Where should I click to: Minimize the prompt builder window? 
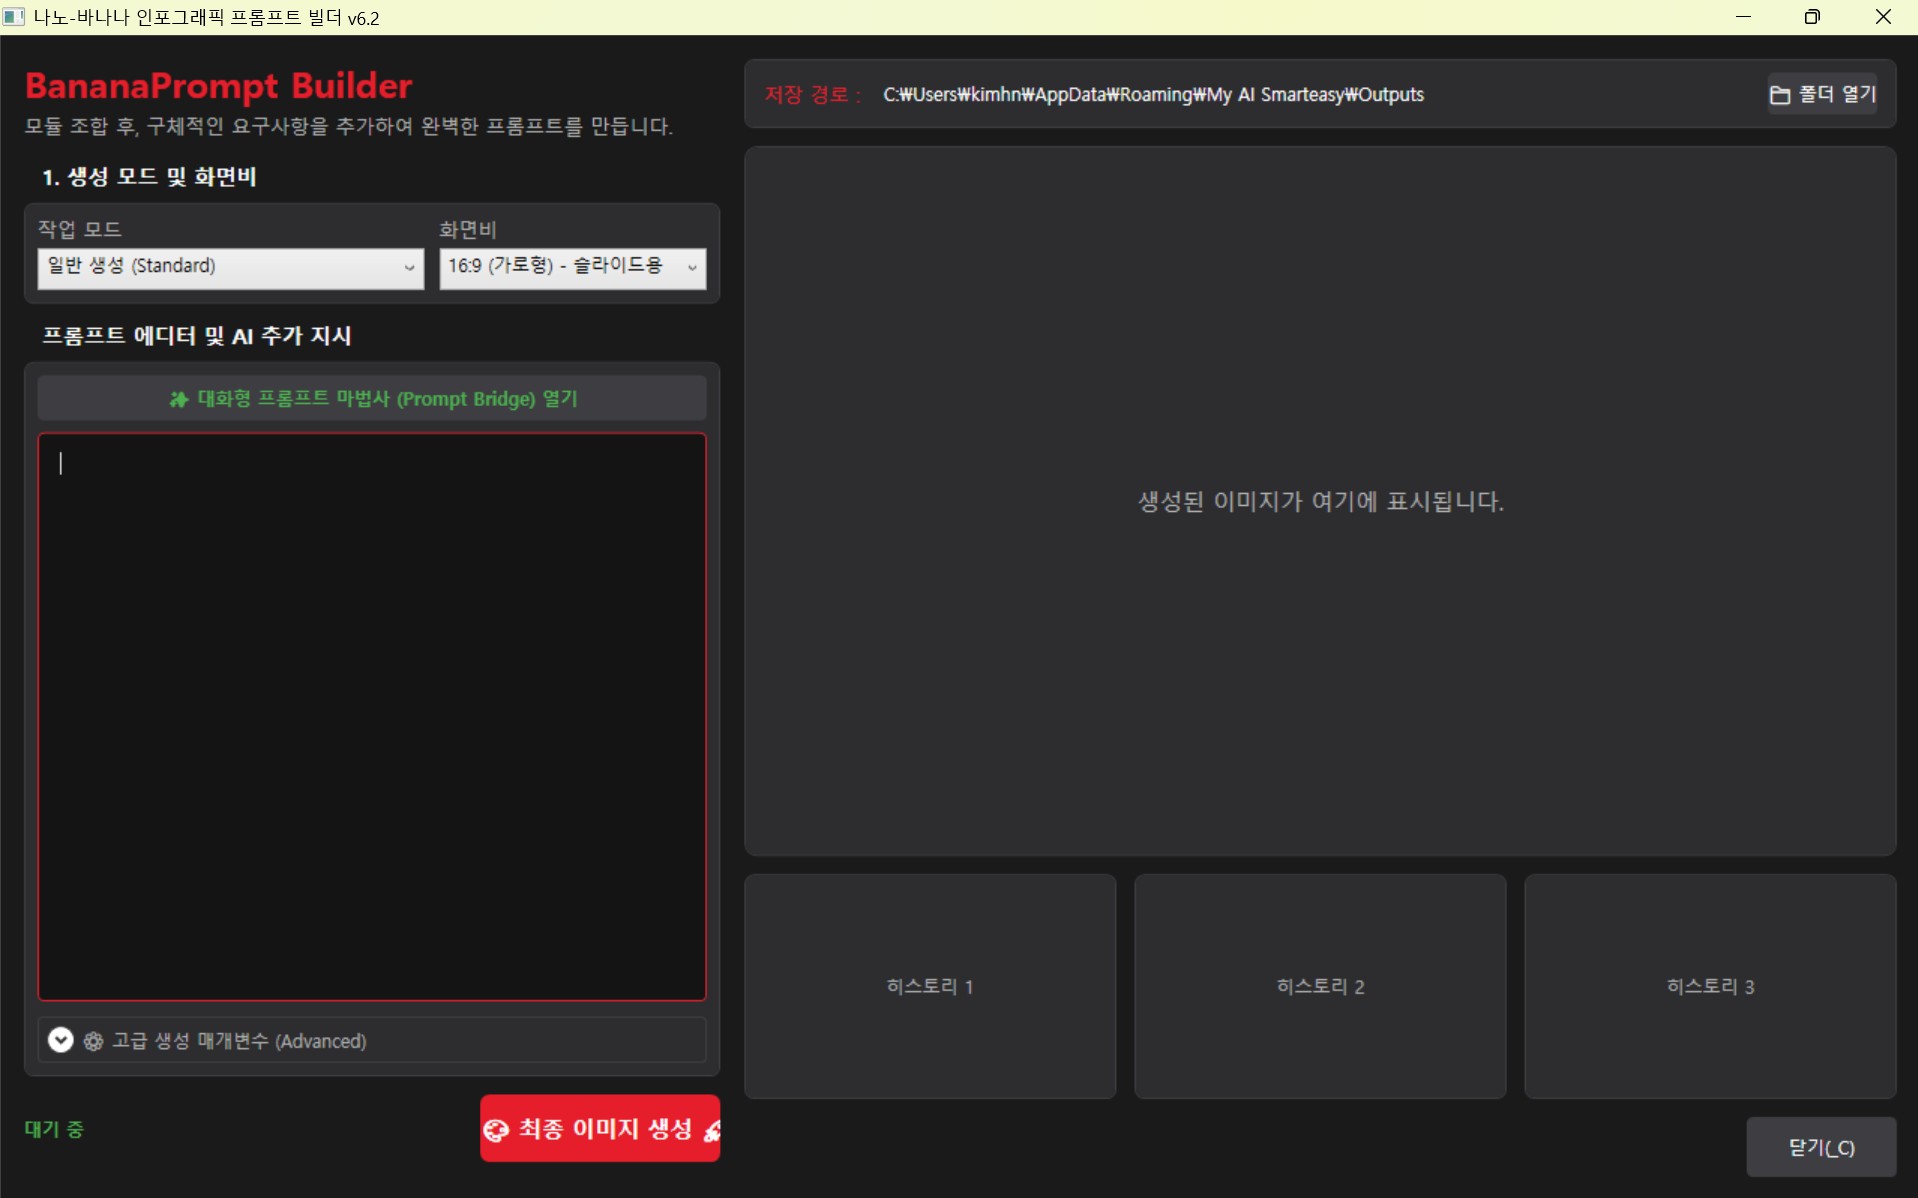pos(1743,17)
